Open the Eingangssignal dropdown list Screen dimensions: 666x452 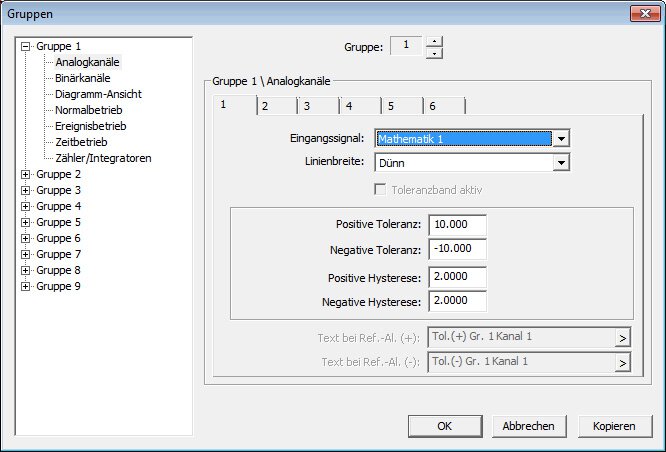pos(561,138)
